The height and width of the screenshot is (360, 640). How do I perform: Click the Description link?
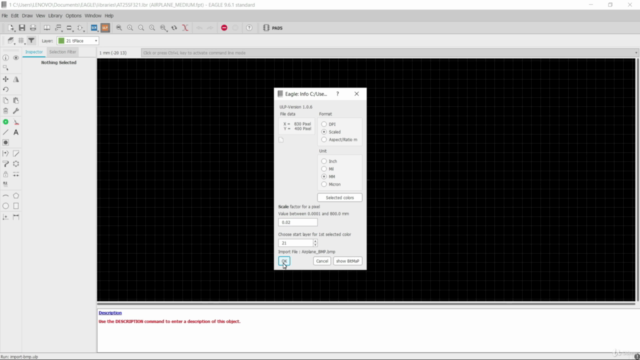pyautogui.click(x=110, y=313)
